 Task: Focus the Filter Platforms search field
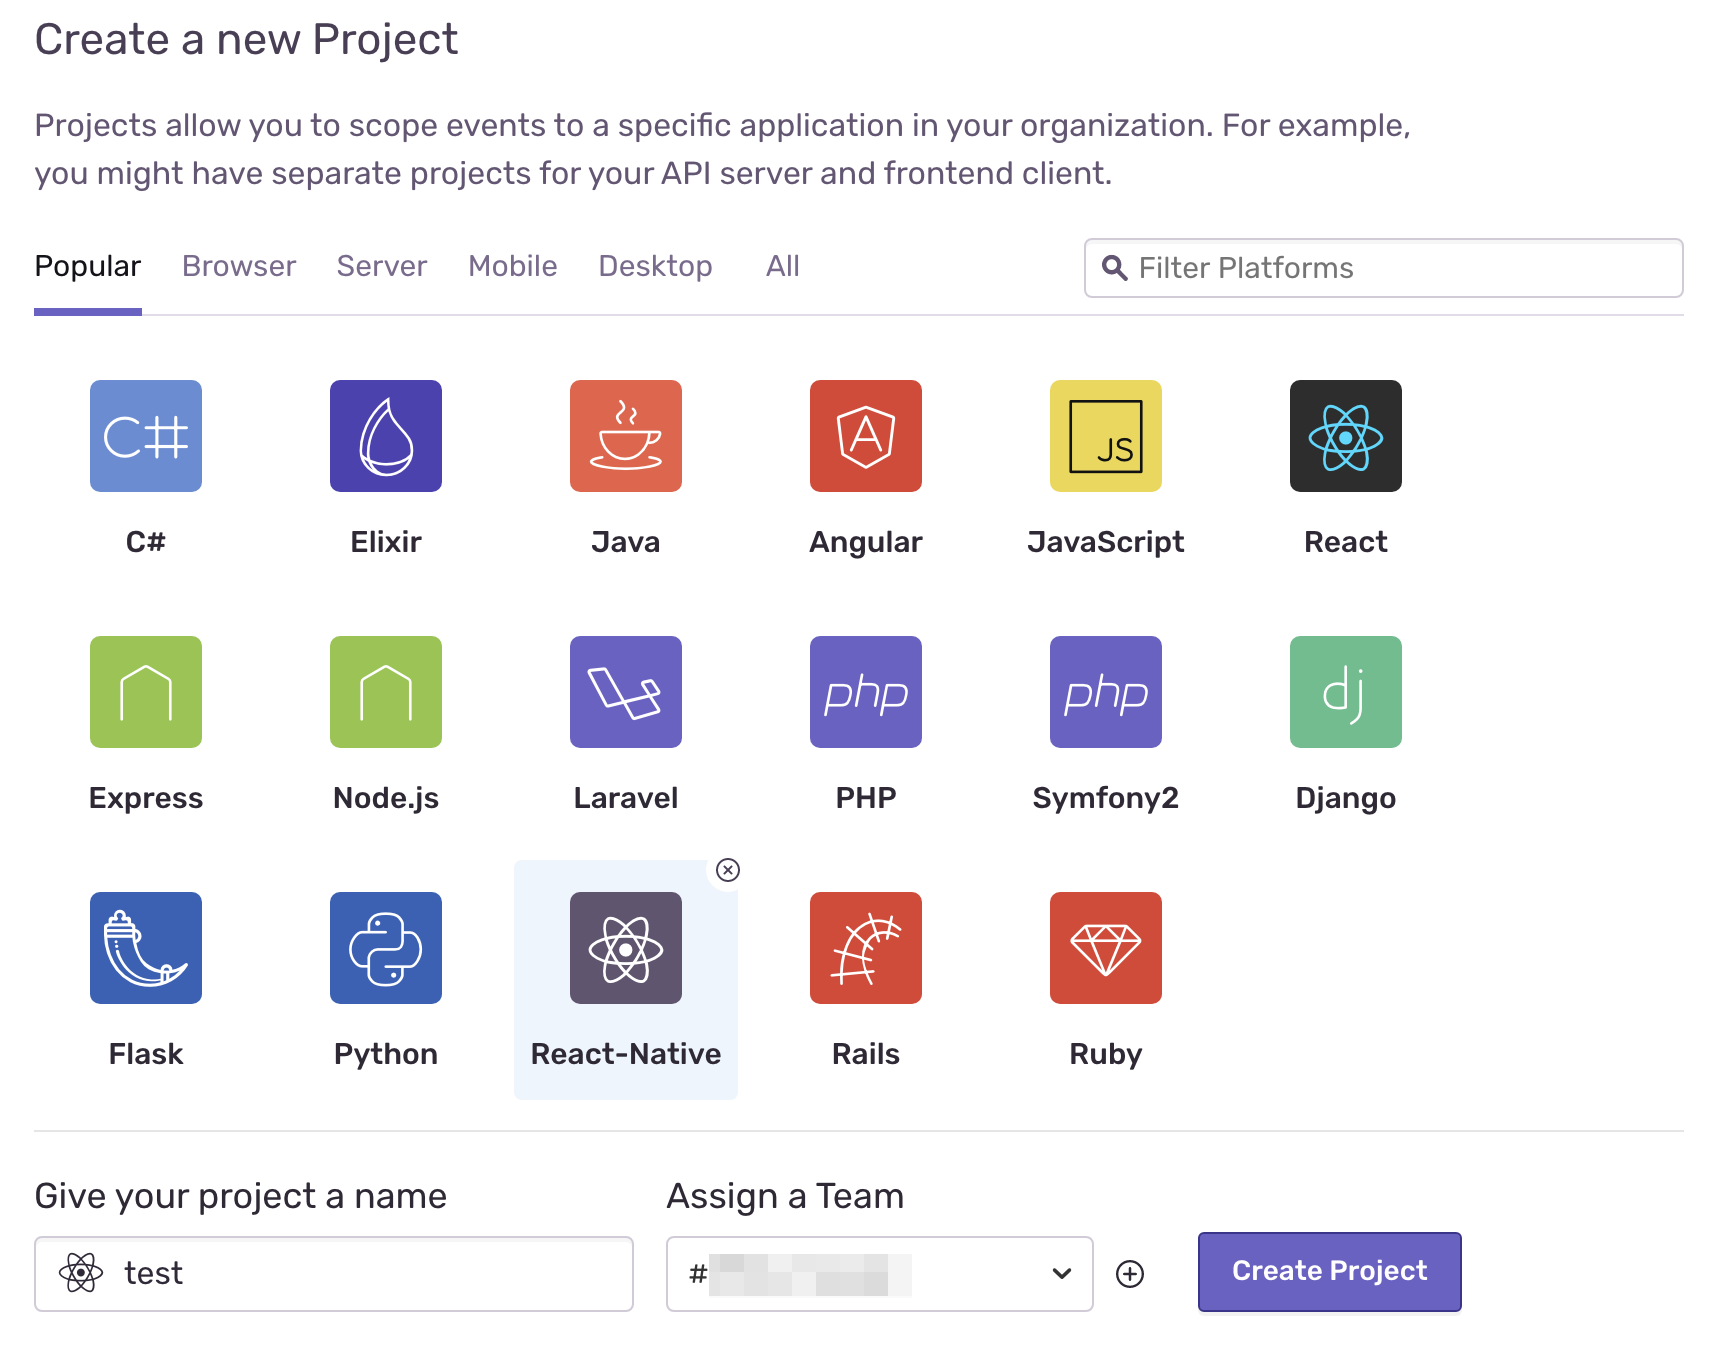point(1384,268)
